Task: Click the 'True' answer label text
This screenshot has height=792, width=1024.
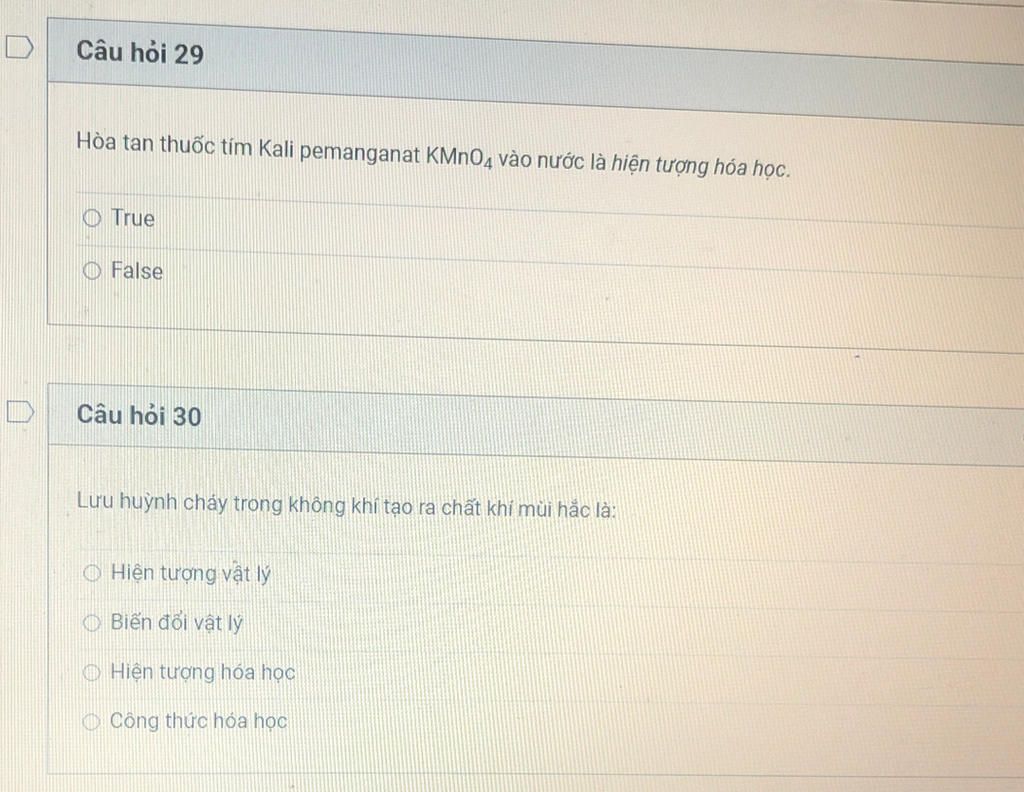Action: 133,218
